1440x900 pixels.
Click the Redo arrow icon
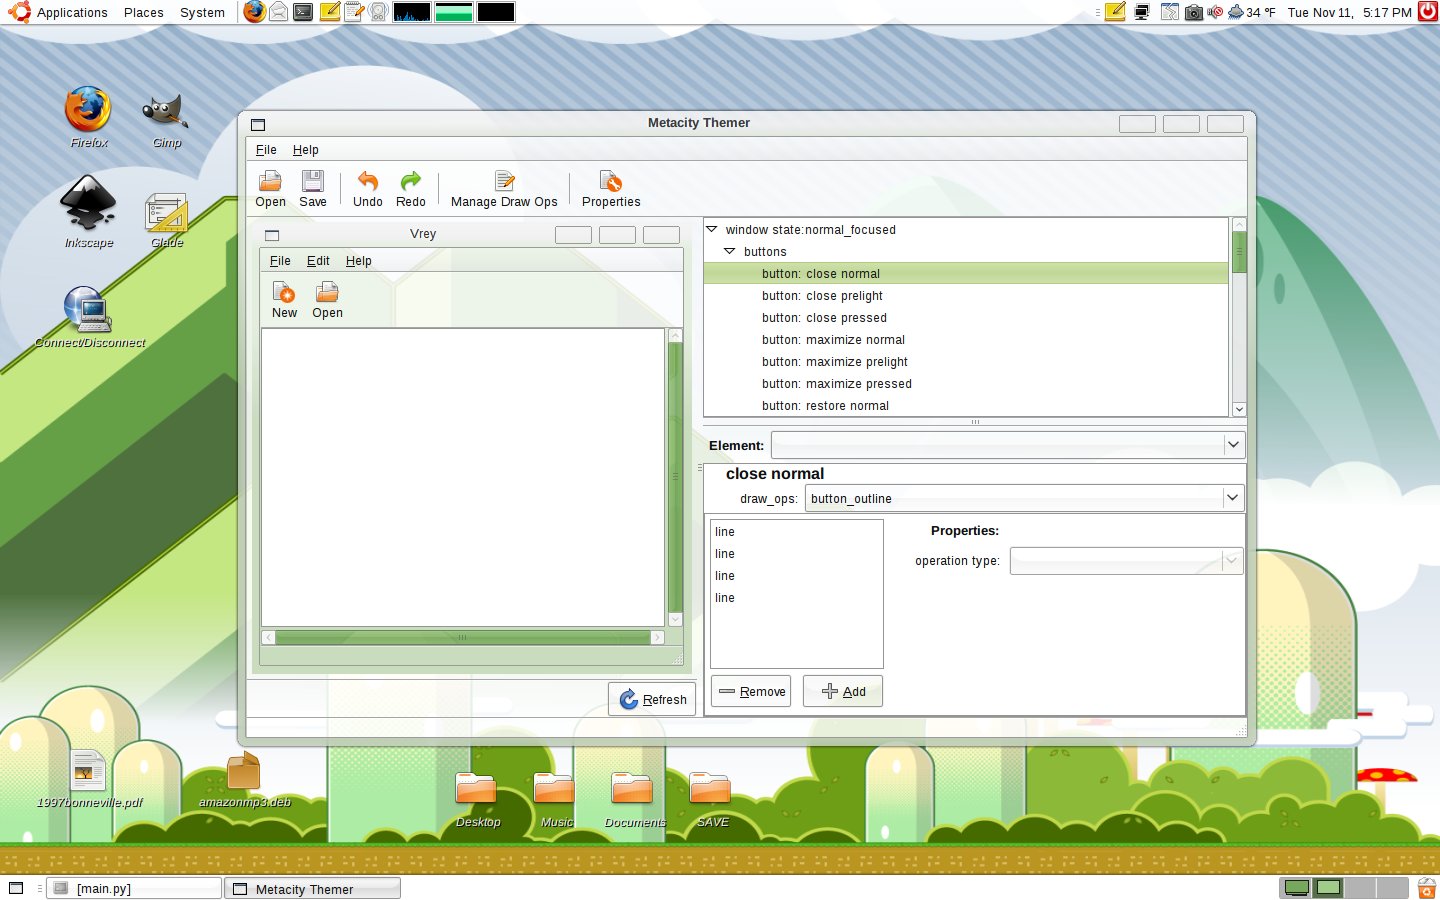coord(411,182)
